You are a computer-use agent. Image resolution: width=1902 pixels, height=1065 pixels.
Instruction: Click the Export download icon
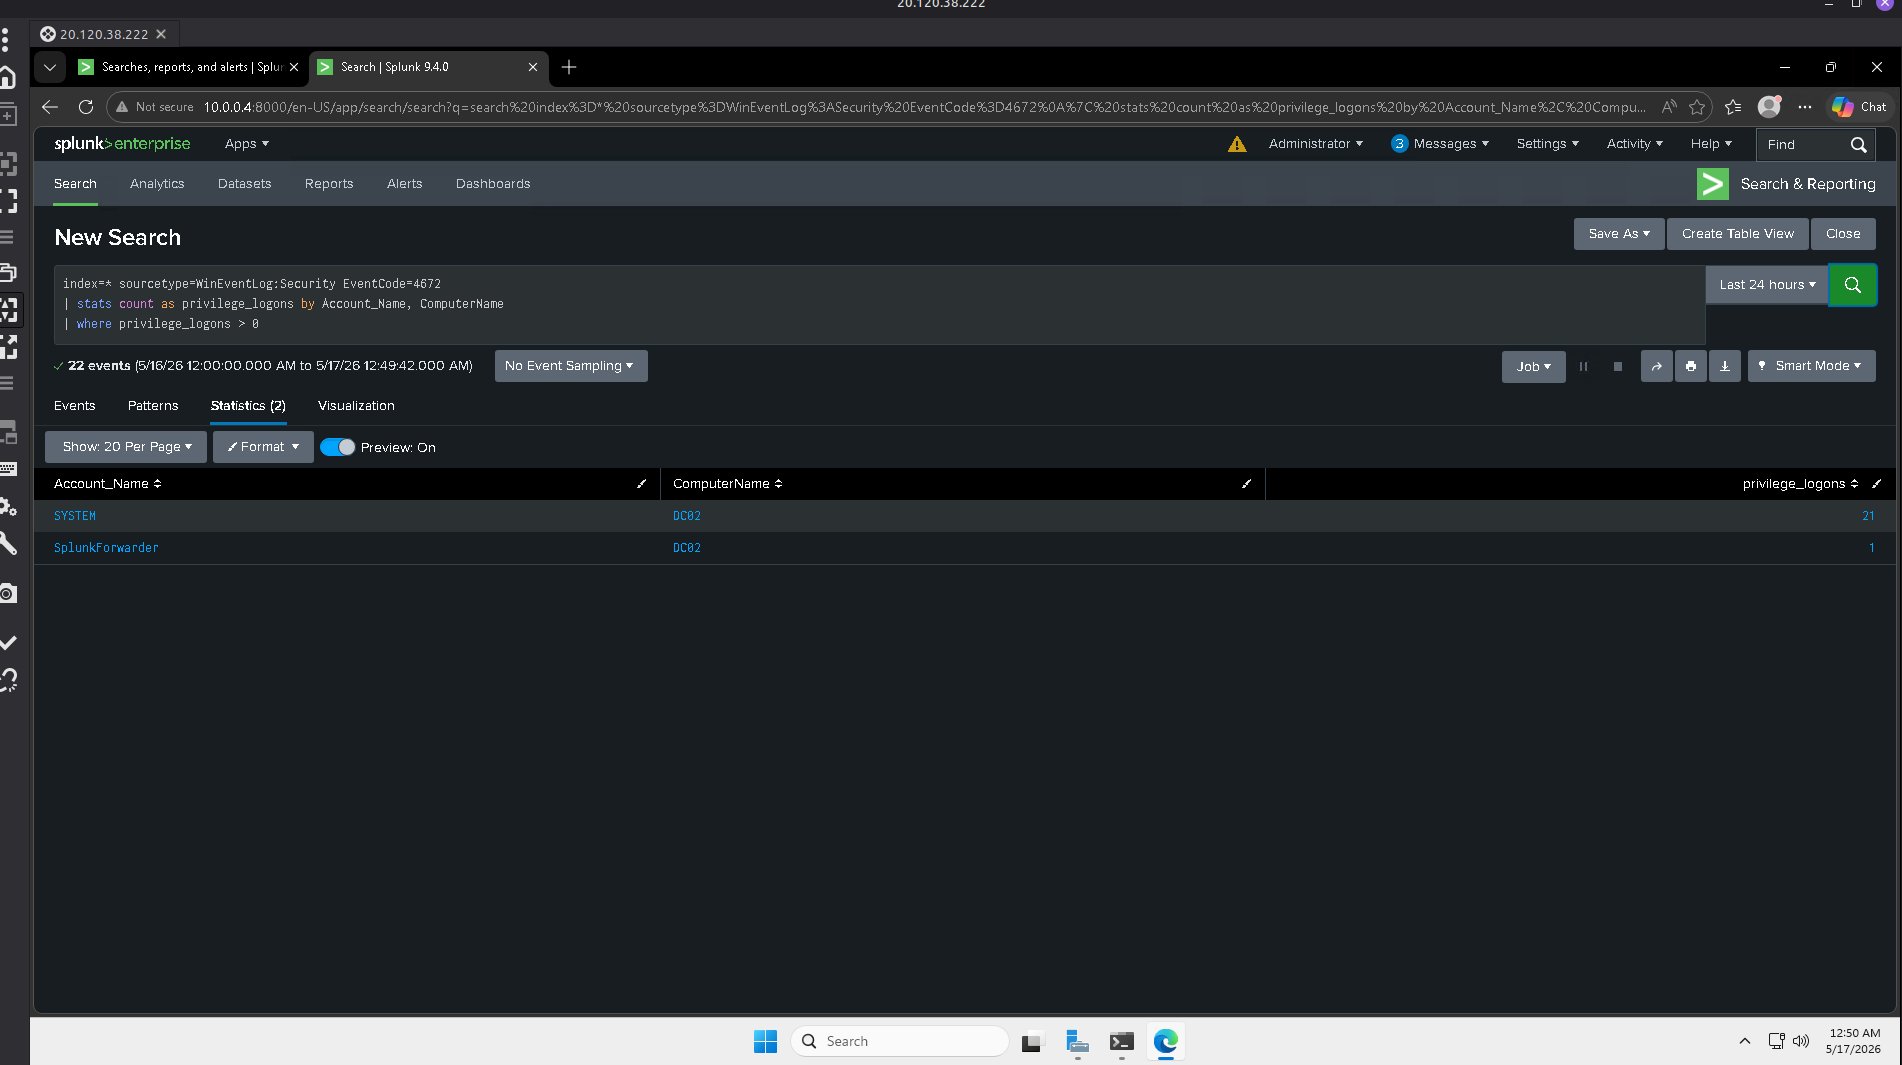[1725, 367]
